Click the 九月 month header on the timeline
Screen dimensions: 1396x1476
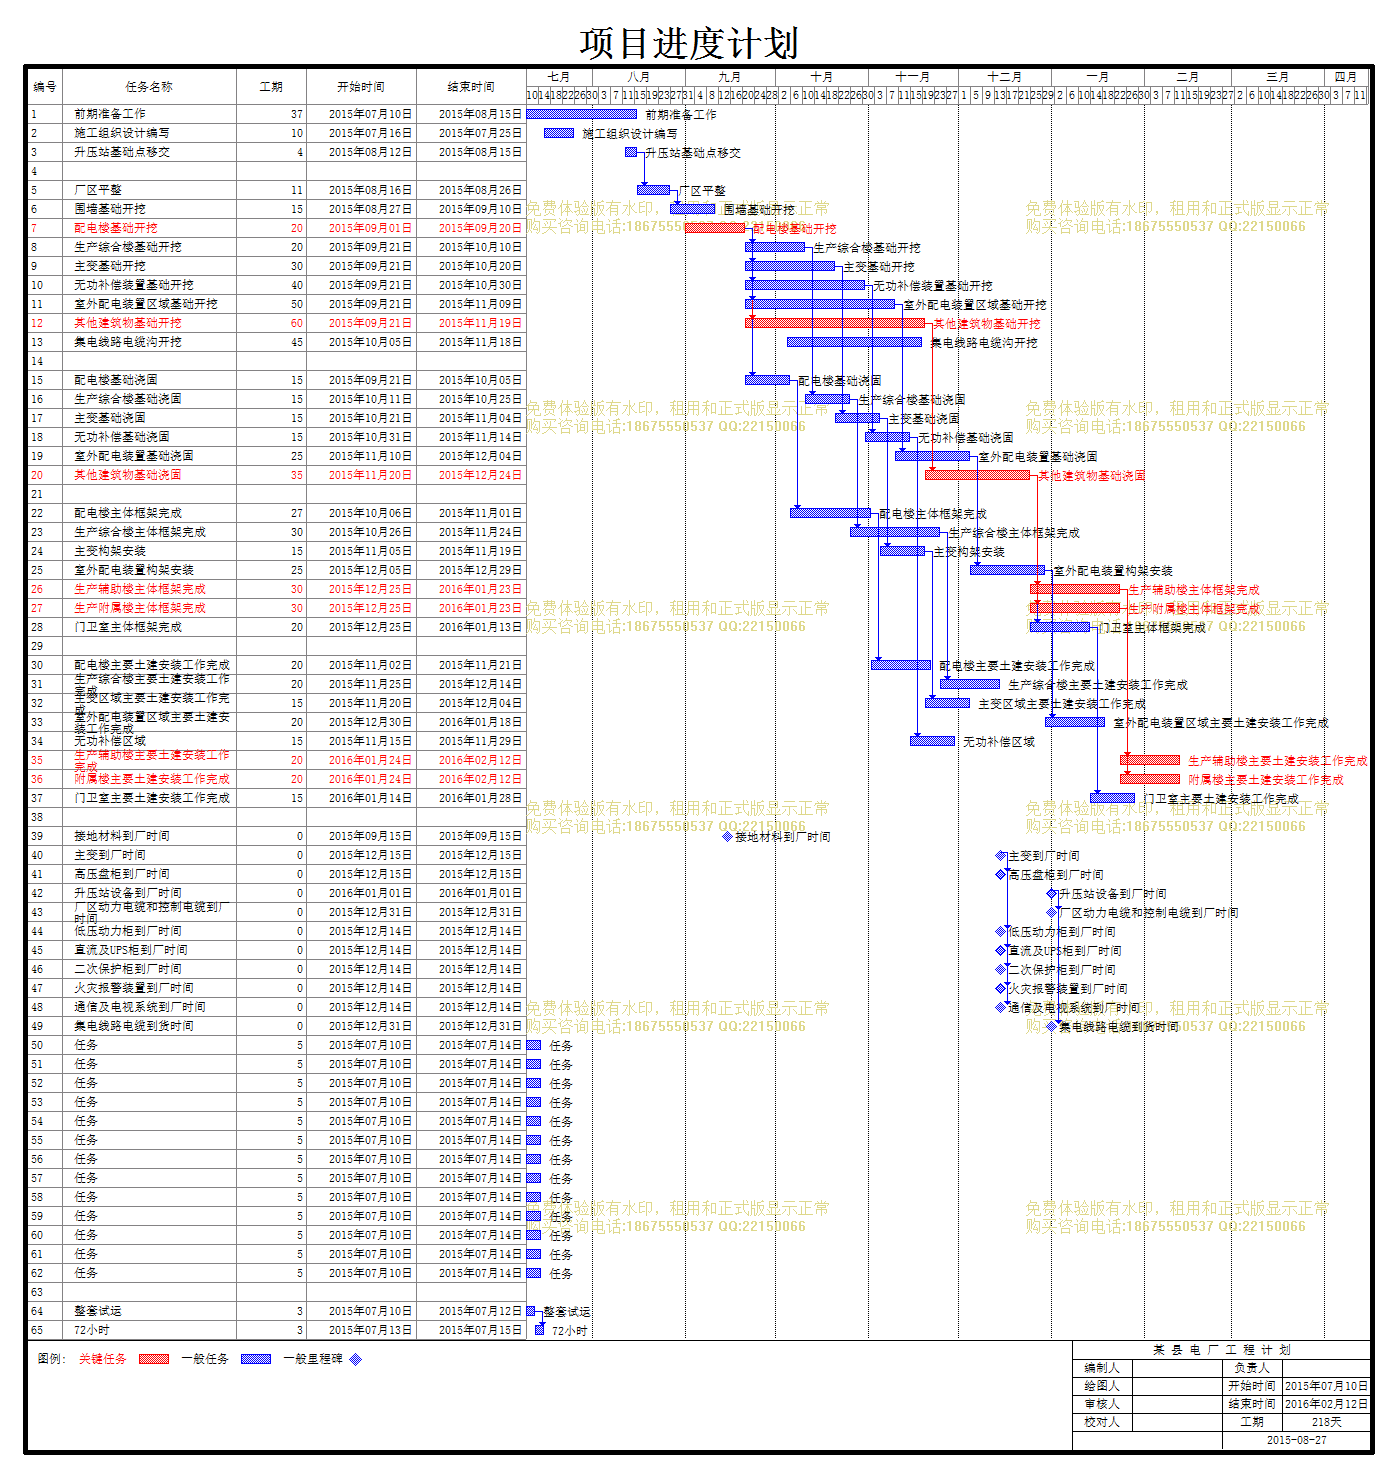click(x=730, y=77)
